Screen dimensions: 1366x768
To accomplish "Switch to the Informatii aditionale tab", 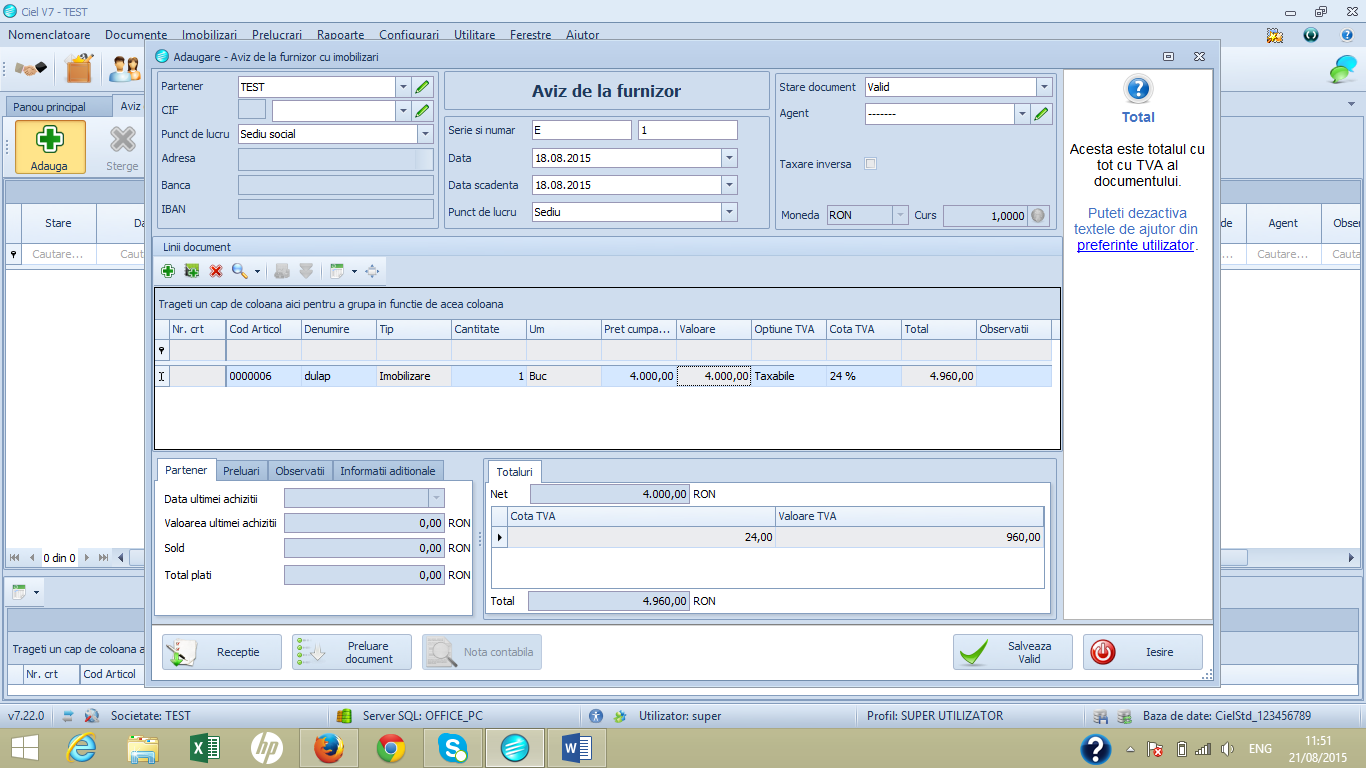I will [x=388, y=471].
